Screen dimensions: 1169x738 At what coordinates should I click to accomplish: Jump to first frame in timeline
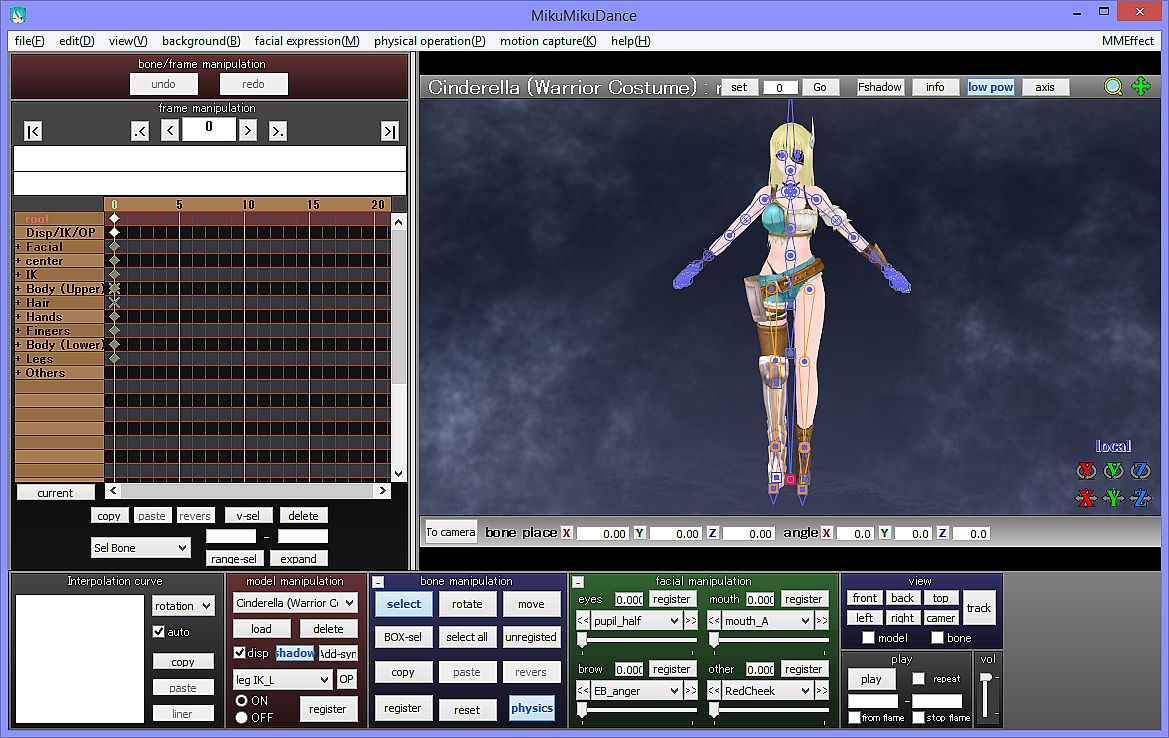[x=33, y=131]
